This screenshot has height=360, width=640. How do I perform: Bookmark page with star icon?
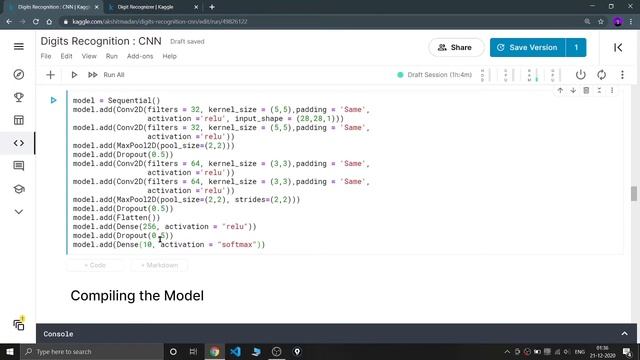[601, 22]
